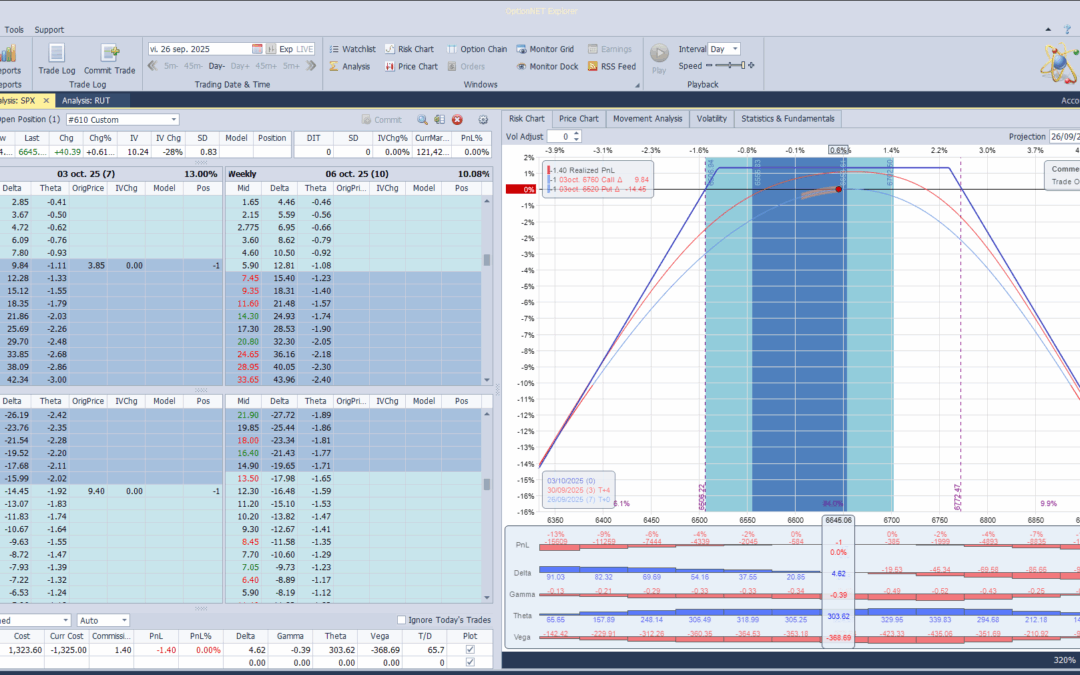This screenshot has height=675, width=1080.
Task: Switch to the Analysis: RUT tab
Action: (x=86, y=101)
